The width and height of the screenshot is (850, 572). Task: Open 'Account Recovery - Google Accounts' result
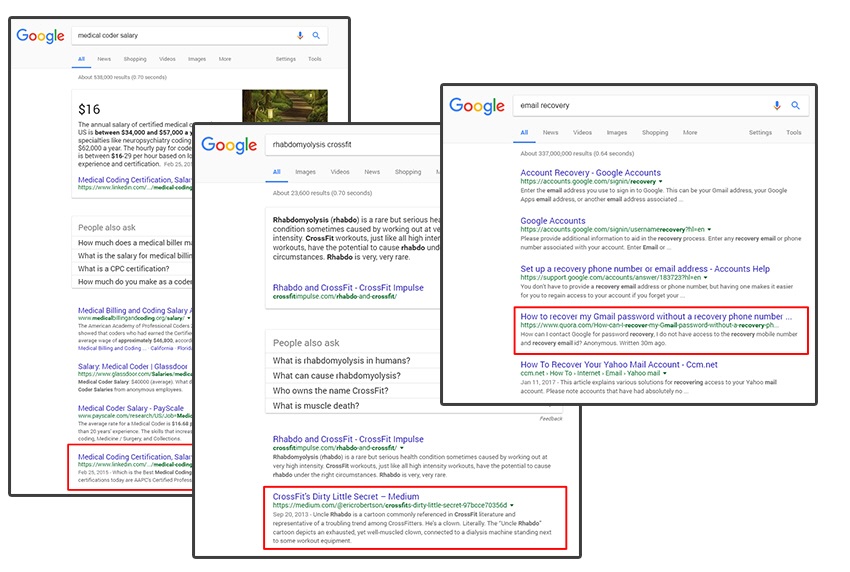(x=590, y=172)
